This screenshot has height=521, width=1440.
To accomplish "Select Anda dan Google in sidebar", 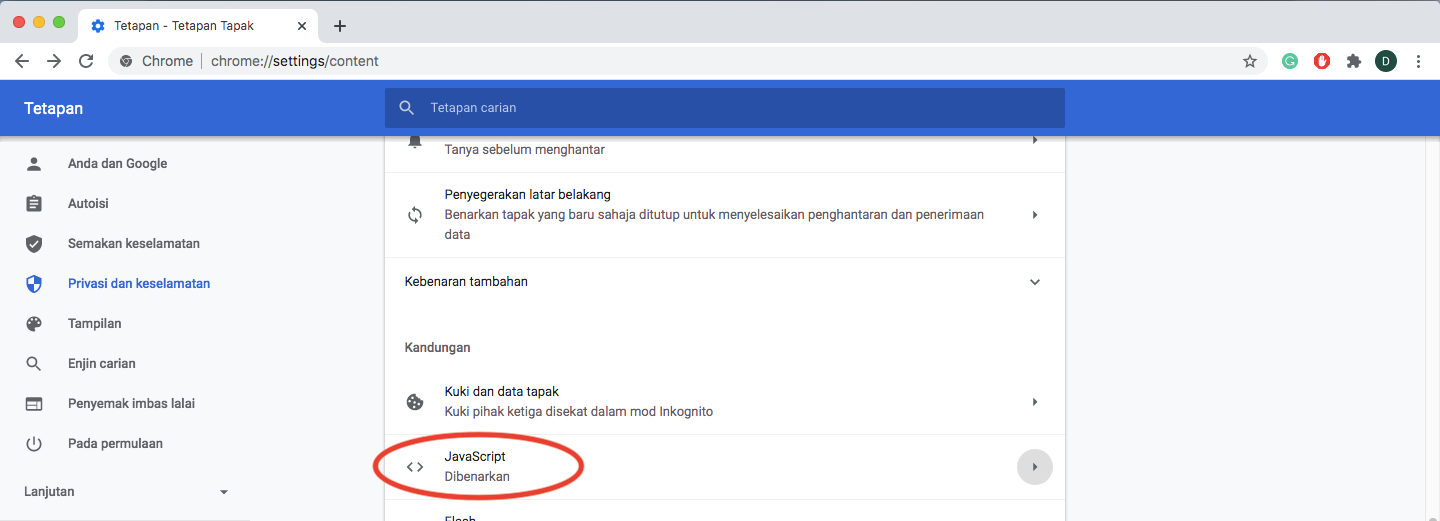I will click(117, 164).
